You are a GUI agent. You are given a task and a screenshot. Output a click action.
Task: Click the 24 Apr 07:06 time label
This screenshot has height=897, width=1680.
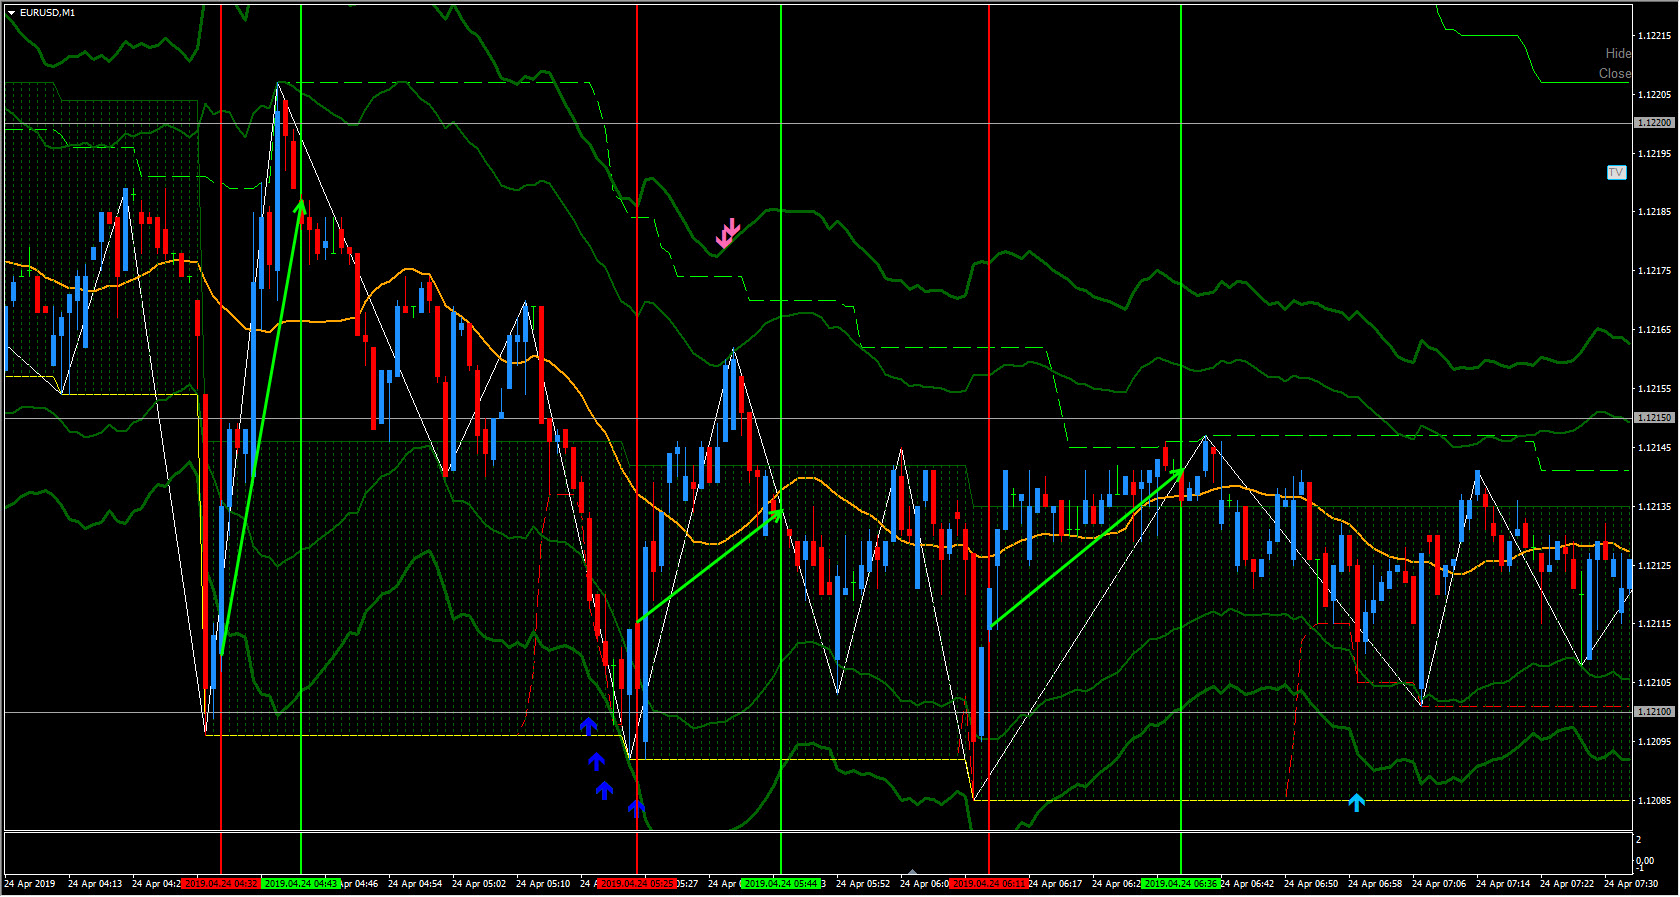coord(1439,884)
